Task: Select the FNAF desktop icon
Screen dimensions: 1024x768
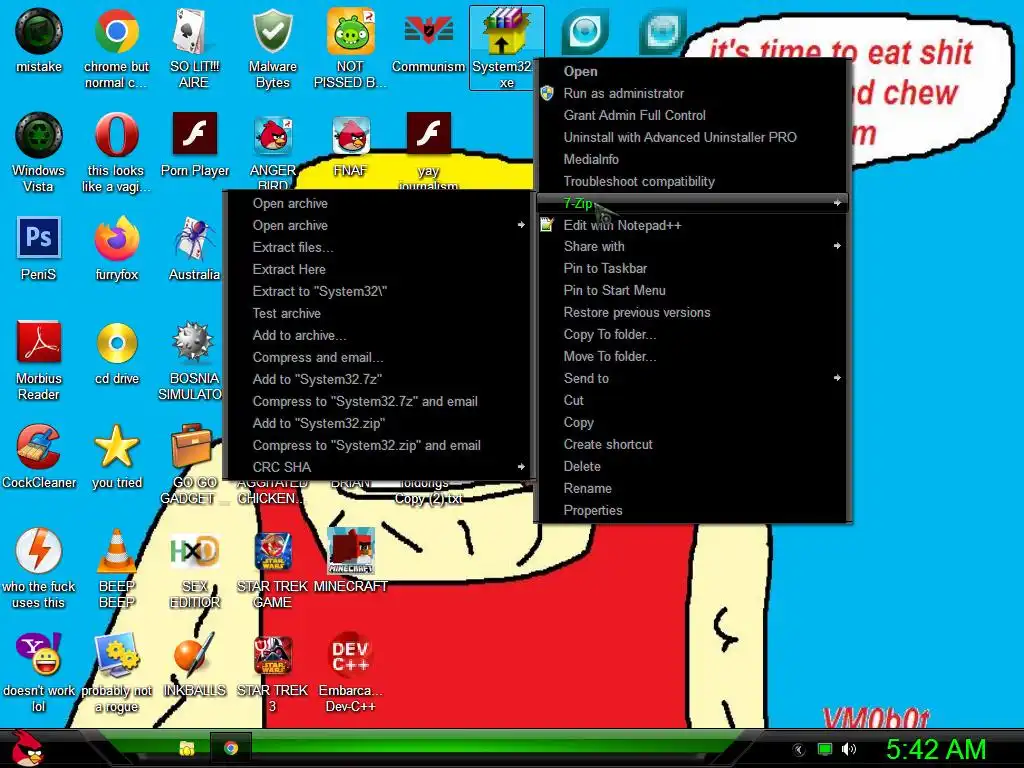Action: (350, 135)
